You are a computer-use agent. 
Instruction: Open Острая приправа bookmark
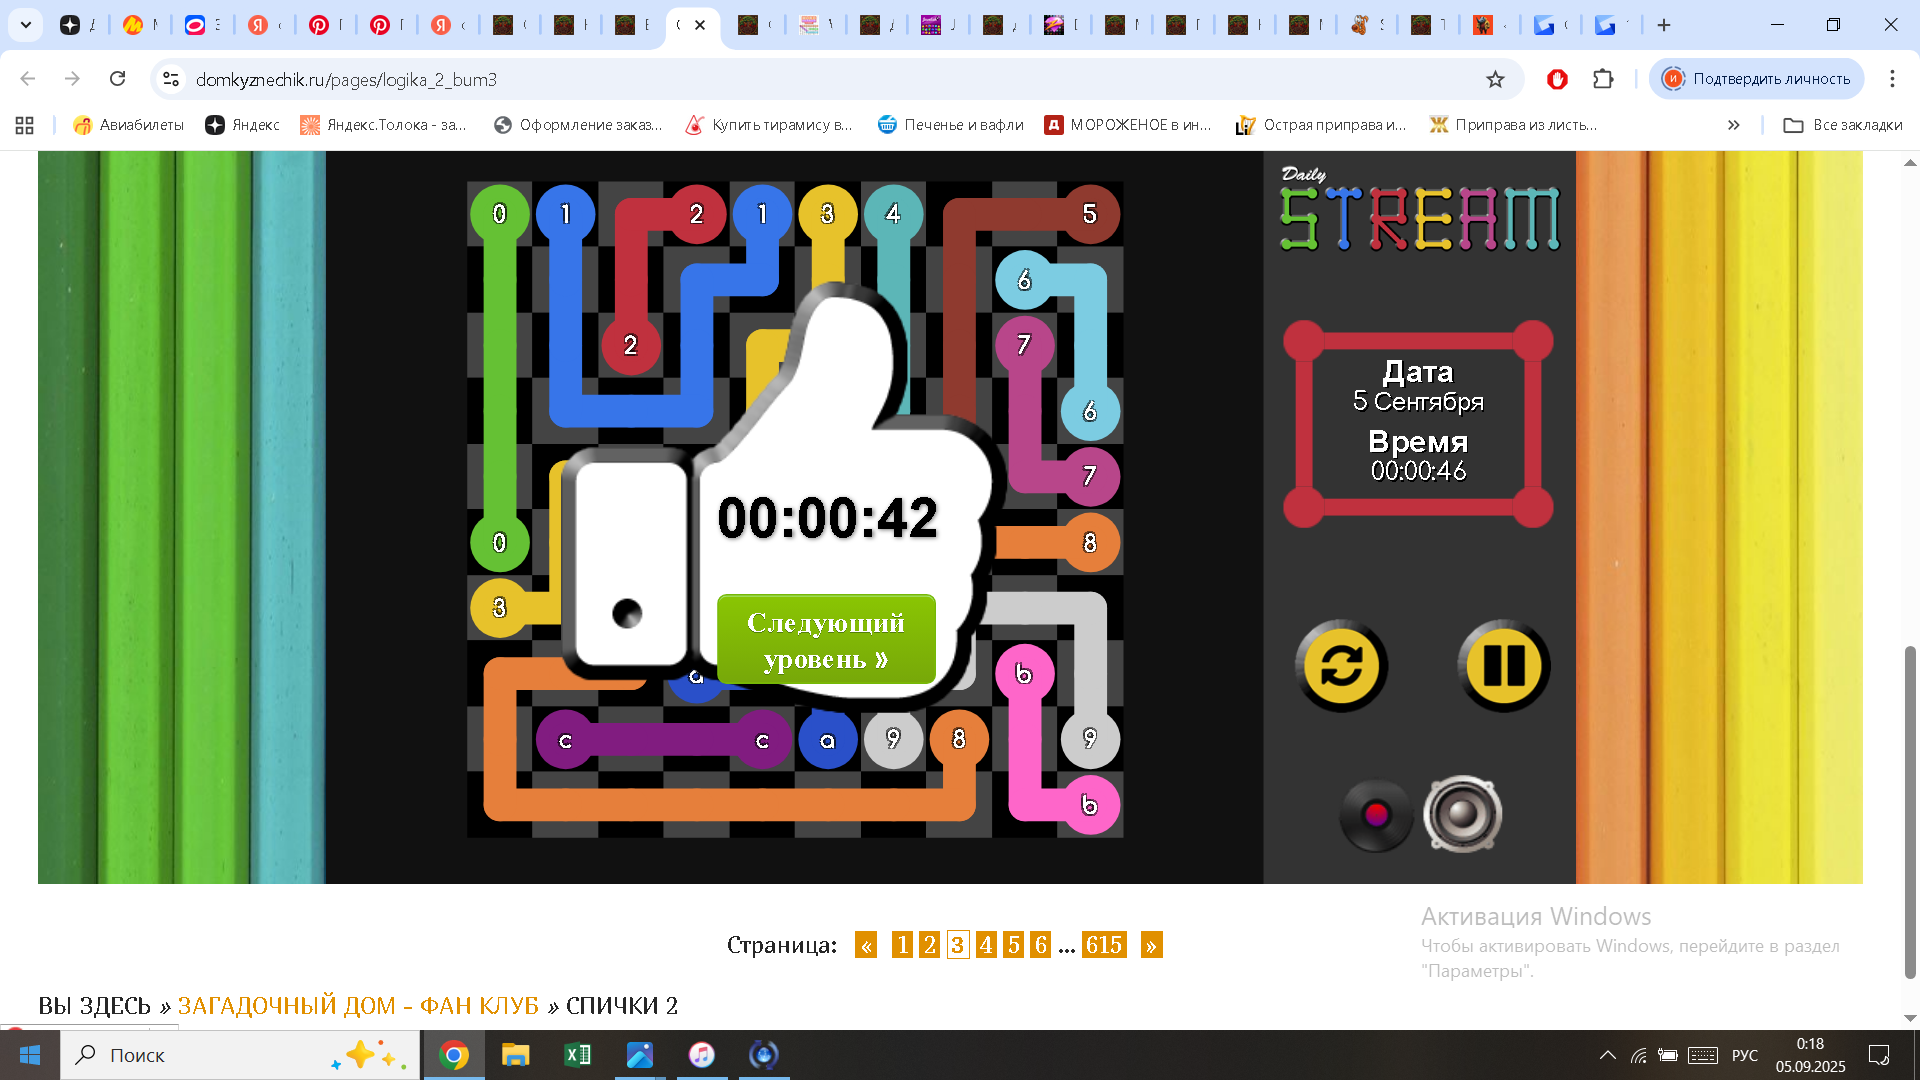(x=1321, y=125)
